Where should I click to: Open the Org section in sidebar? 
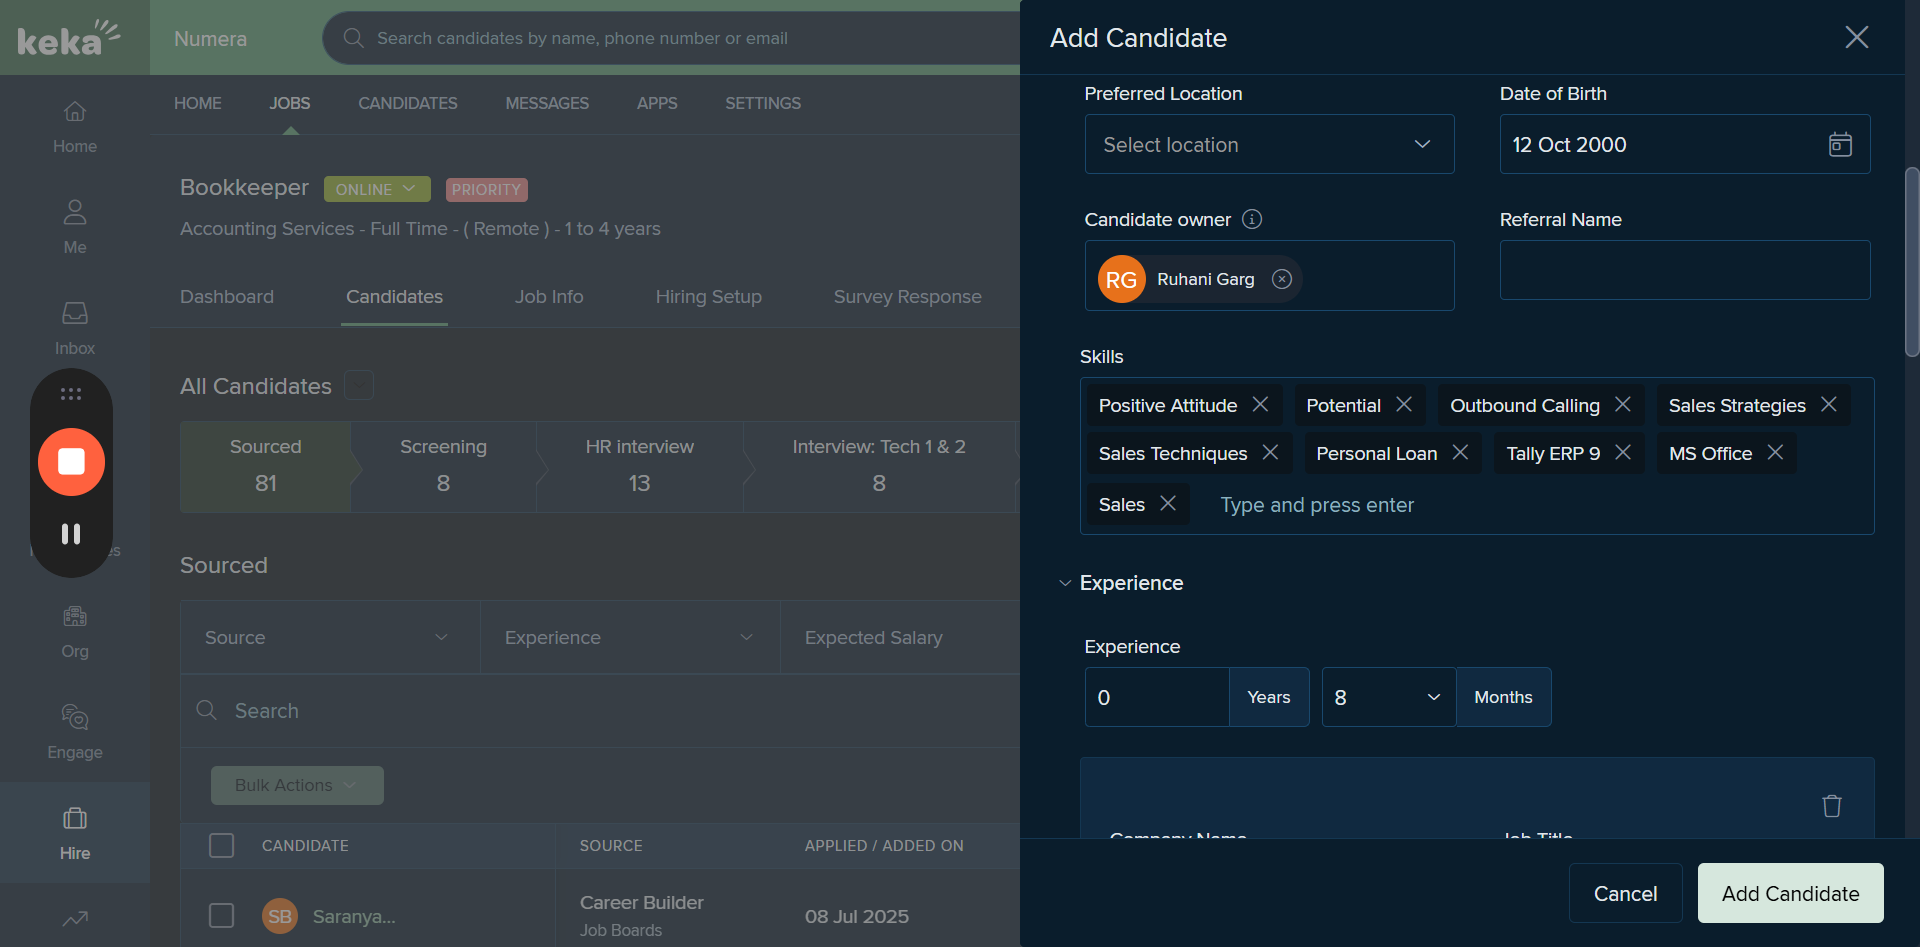(75, 631)
